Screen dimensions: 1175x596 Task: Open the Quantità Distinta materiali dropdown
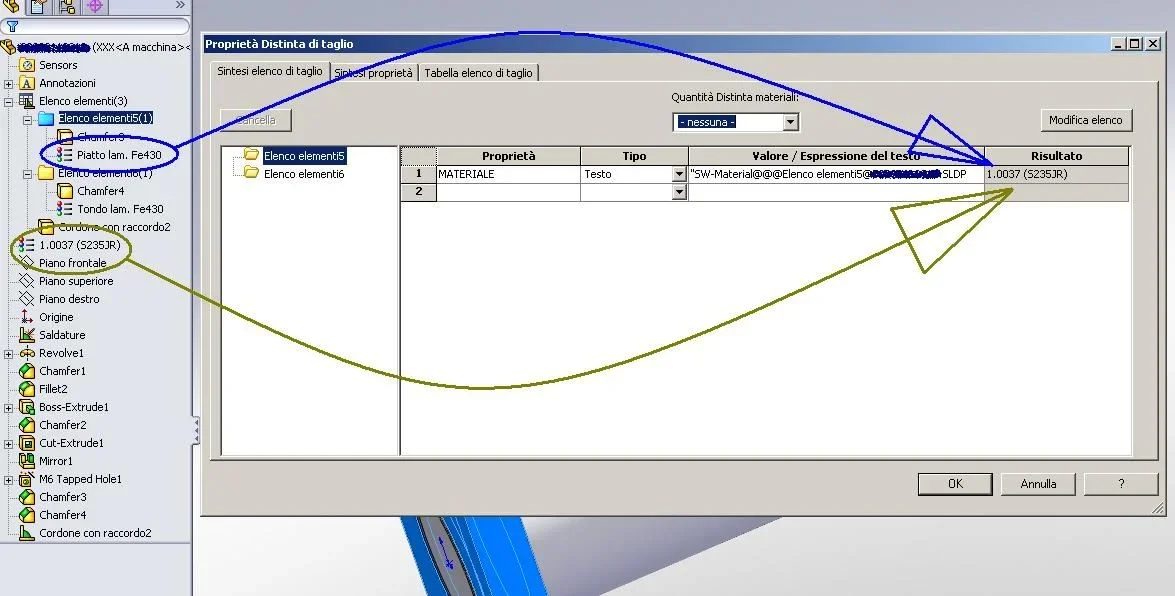(790, 122)
